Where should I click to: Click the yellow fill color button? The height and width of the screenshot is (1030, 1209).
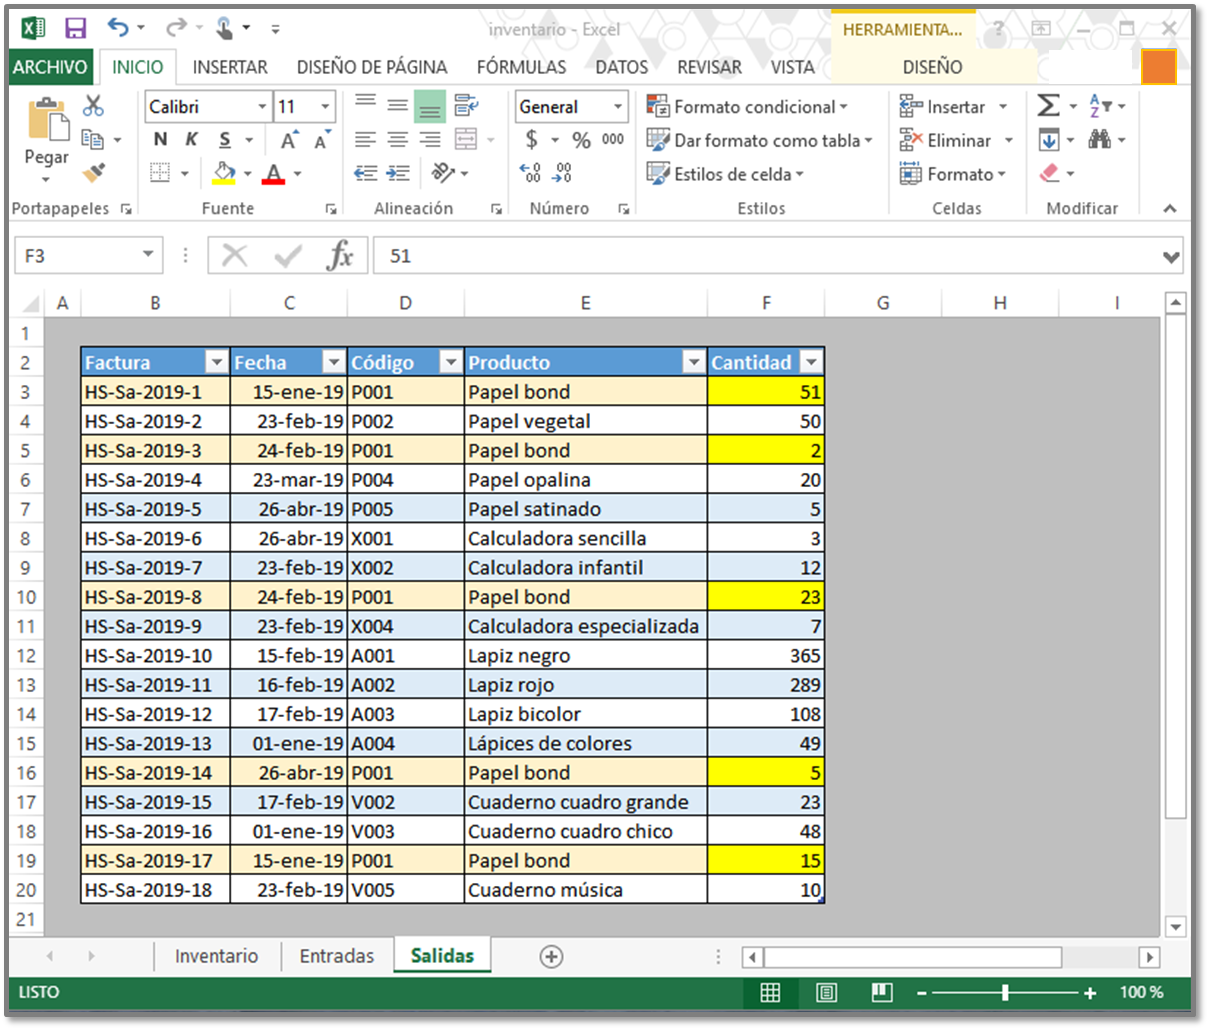[x=225, y=174]
